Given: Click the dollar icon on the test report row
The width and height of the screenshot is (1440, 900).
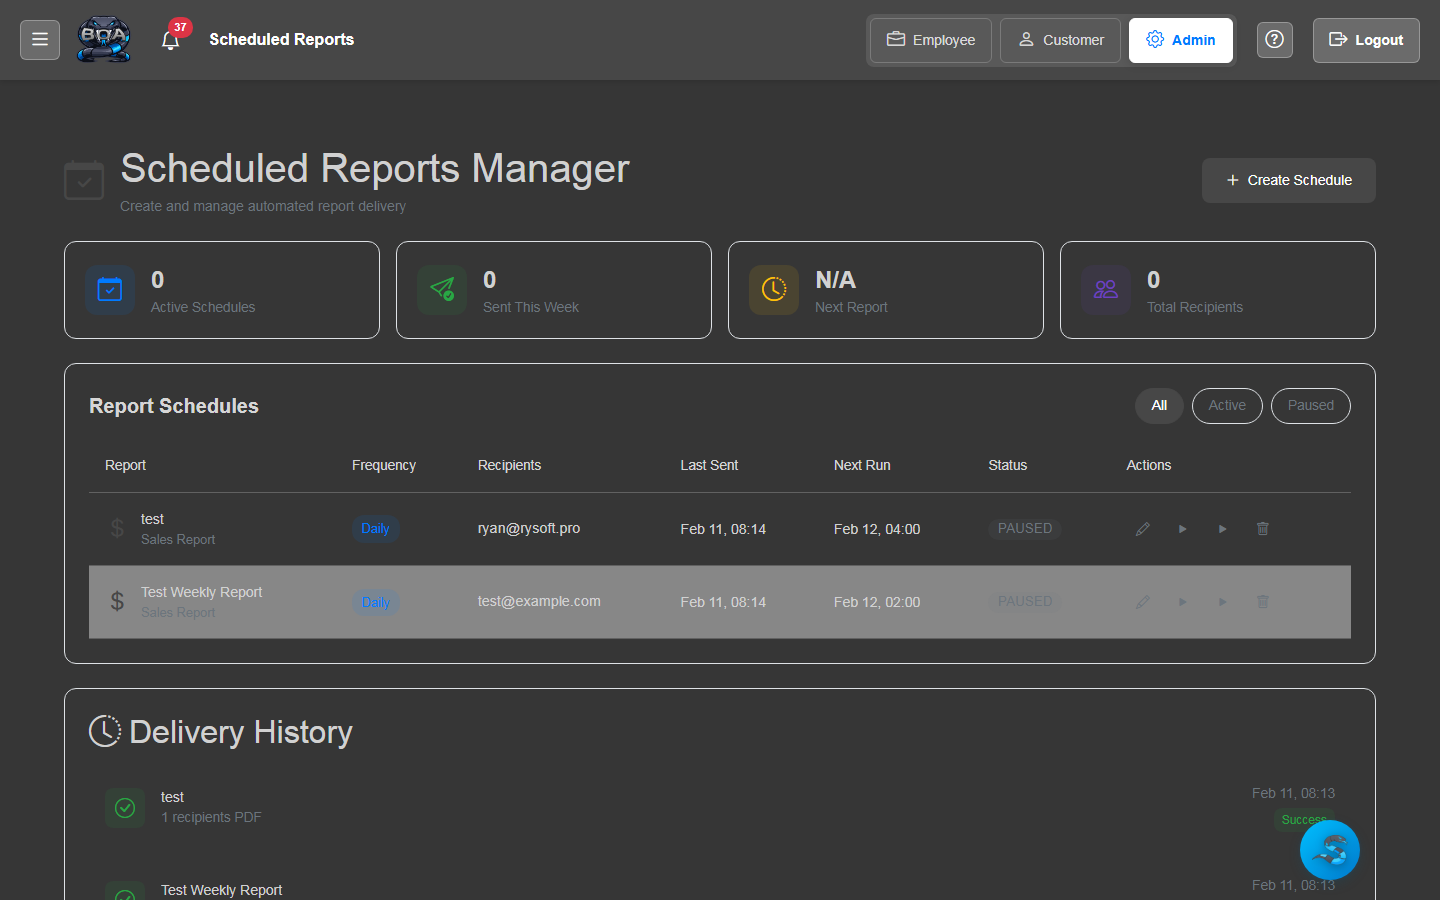Looking at the screenshot, I should (x=116, y=528).
